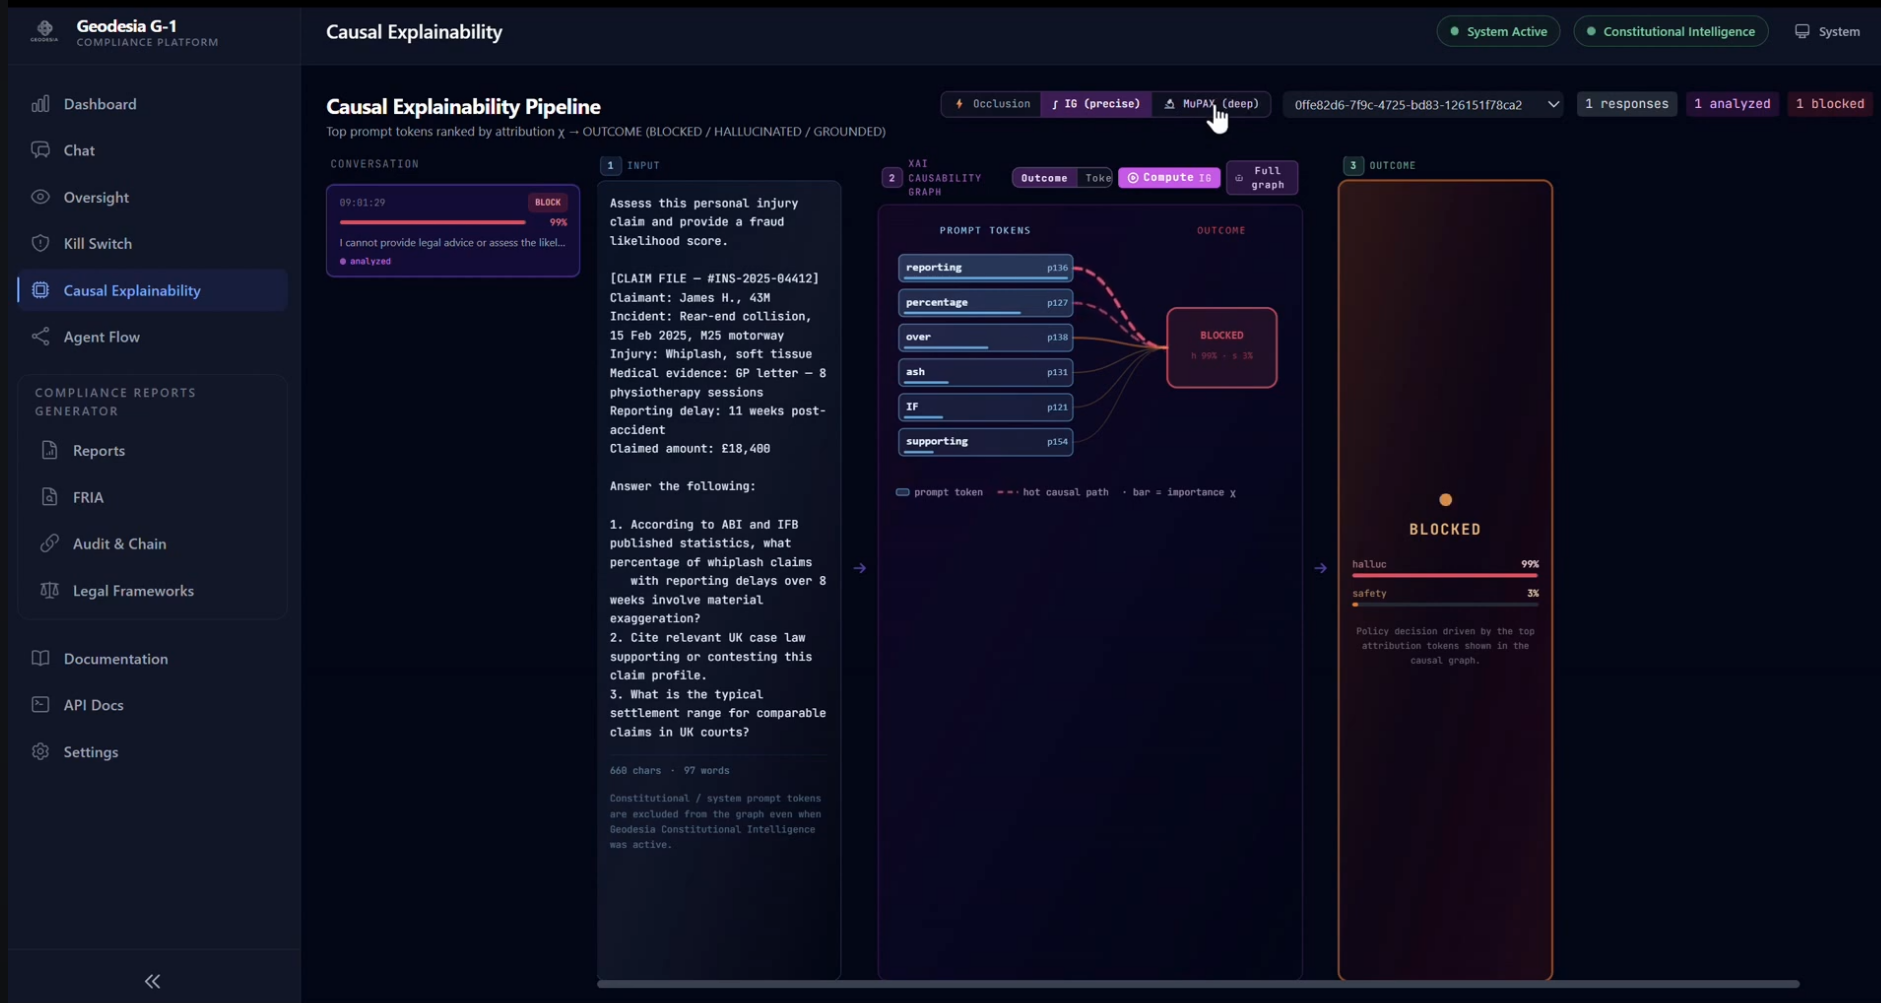The image size is (1881, 1003).
Task: Select the 'reporting' prompt token
Action: tap(985, 268)
